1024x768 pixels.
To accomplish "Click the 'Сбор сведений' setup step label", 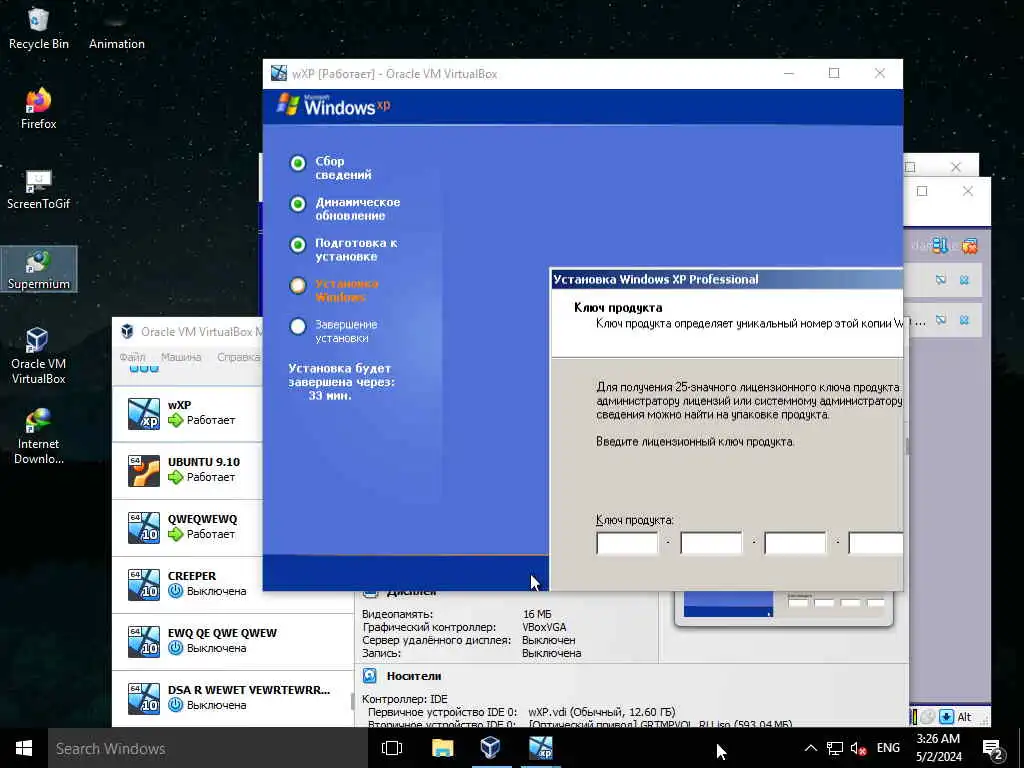I will coord(344,168).
